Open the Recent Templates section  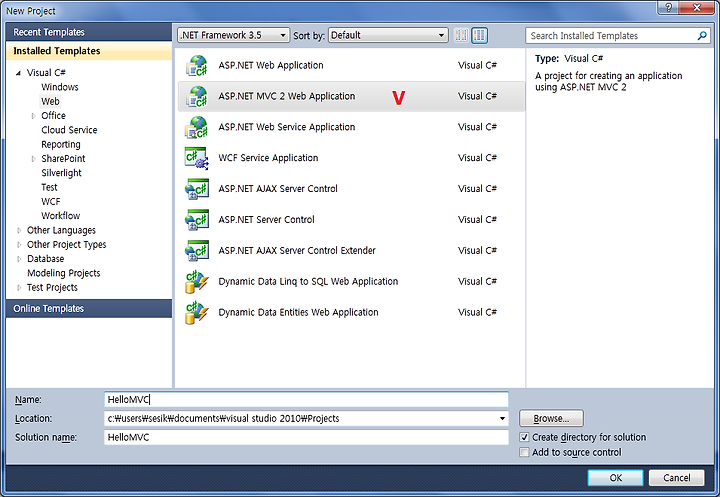[x=89, y=32]
